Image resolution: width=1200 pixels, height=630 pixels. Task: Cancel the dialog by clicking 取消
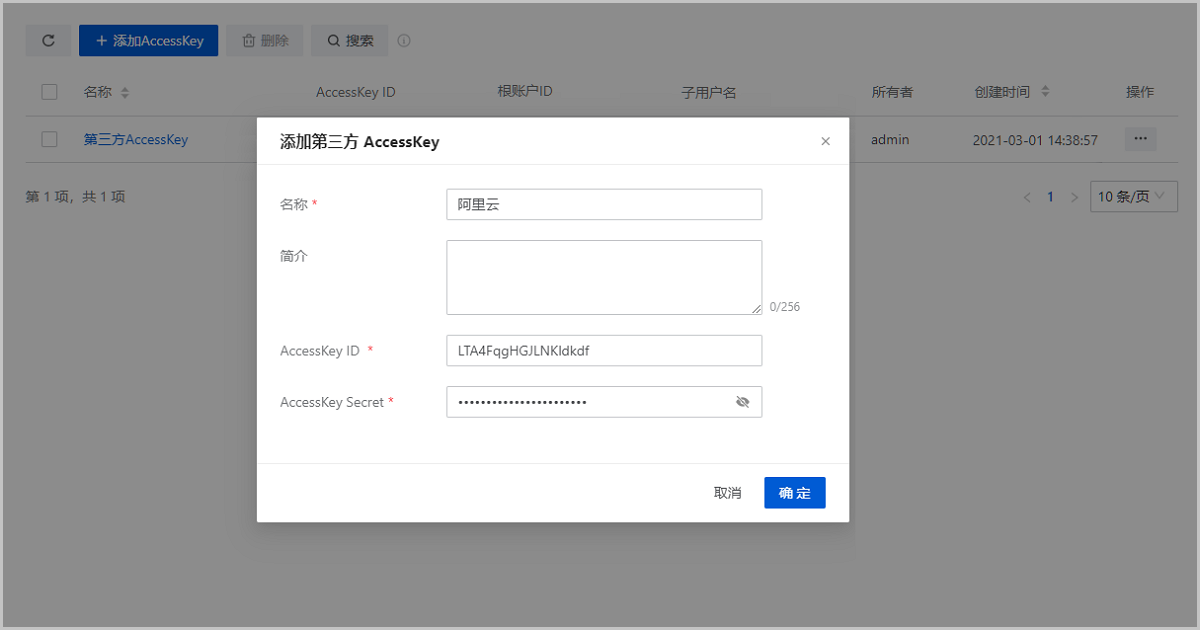pyautogui.click(x=727, y=492)
